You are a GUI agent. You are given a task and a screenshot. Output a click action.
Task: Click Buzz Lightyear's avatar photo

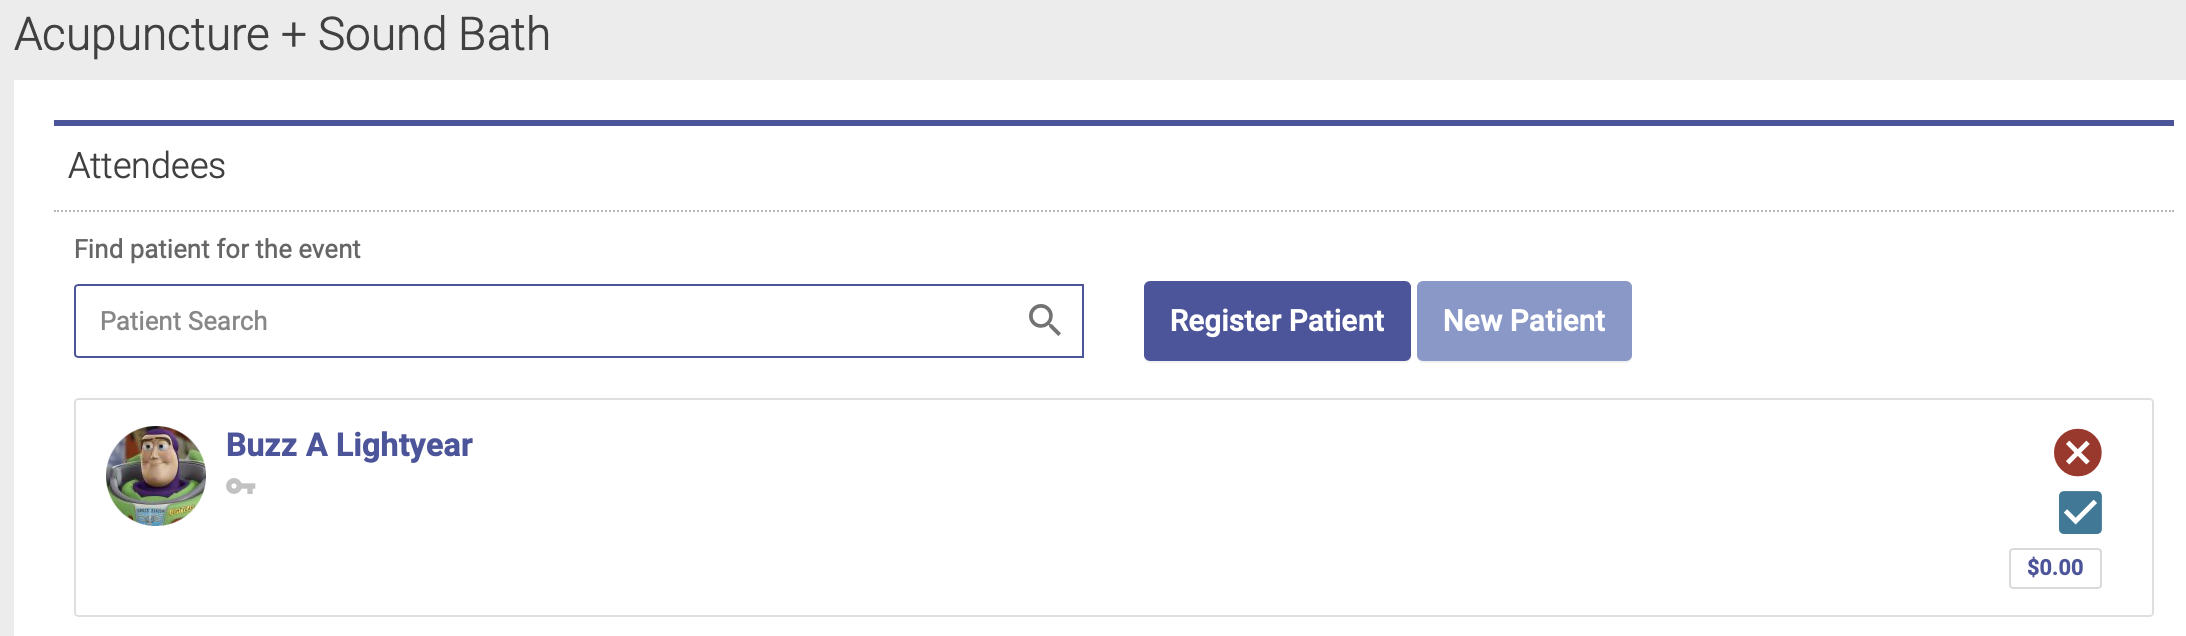coord(156,476)
